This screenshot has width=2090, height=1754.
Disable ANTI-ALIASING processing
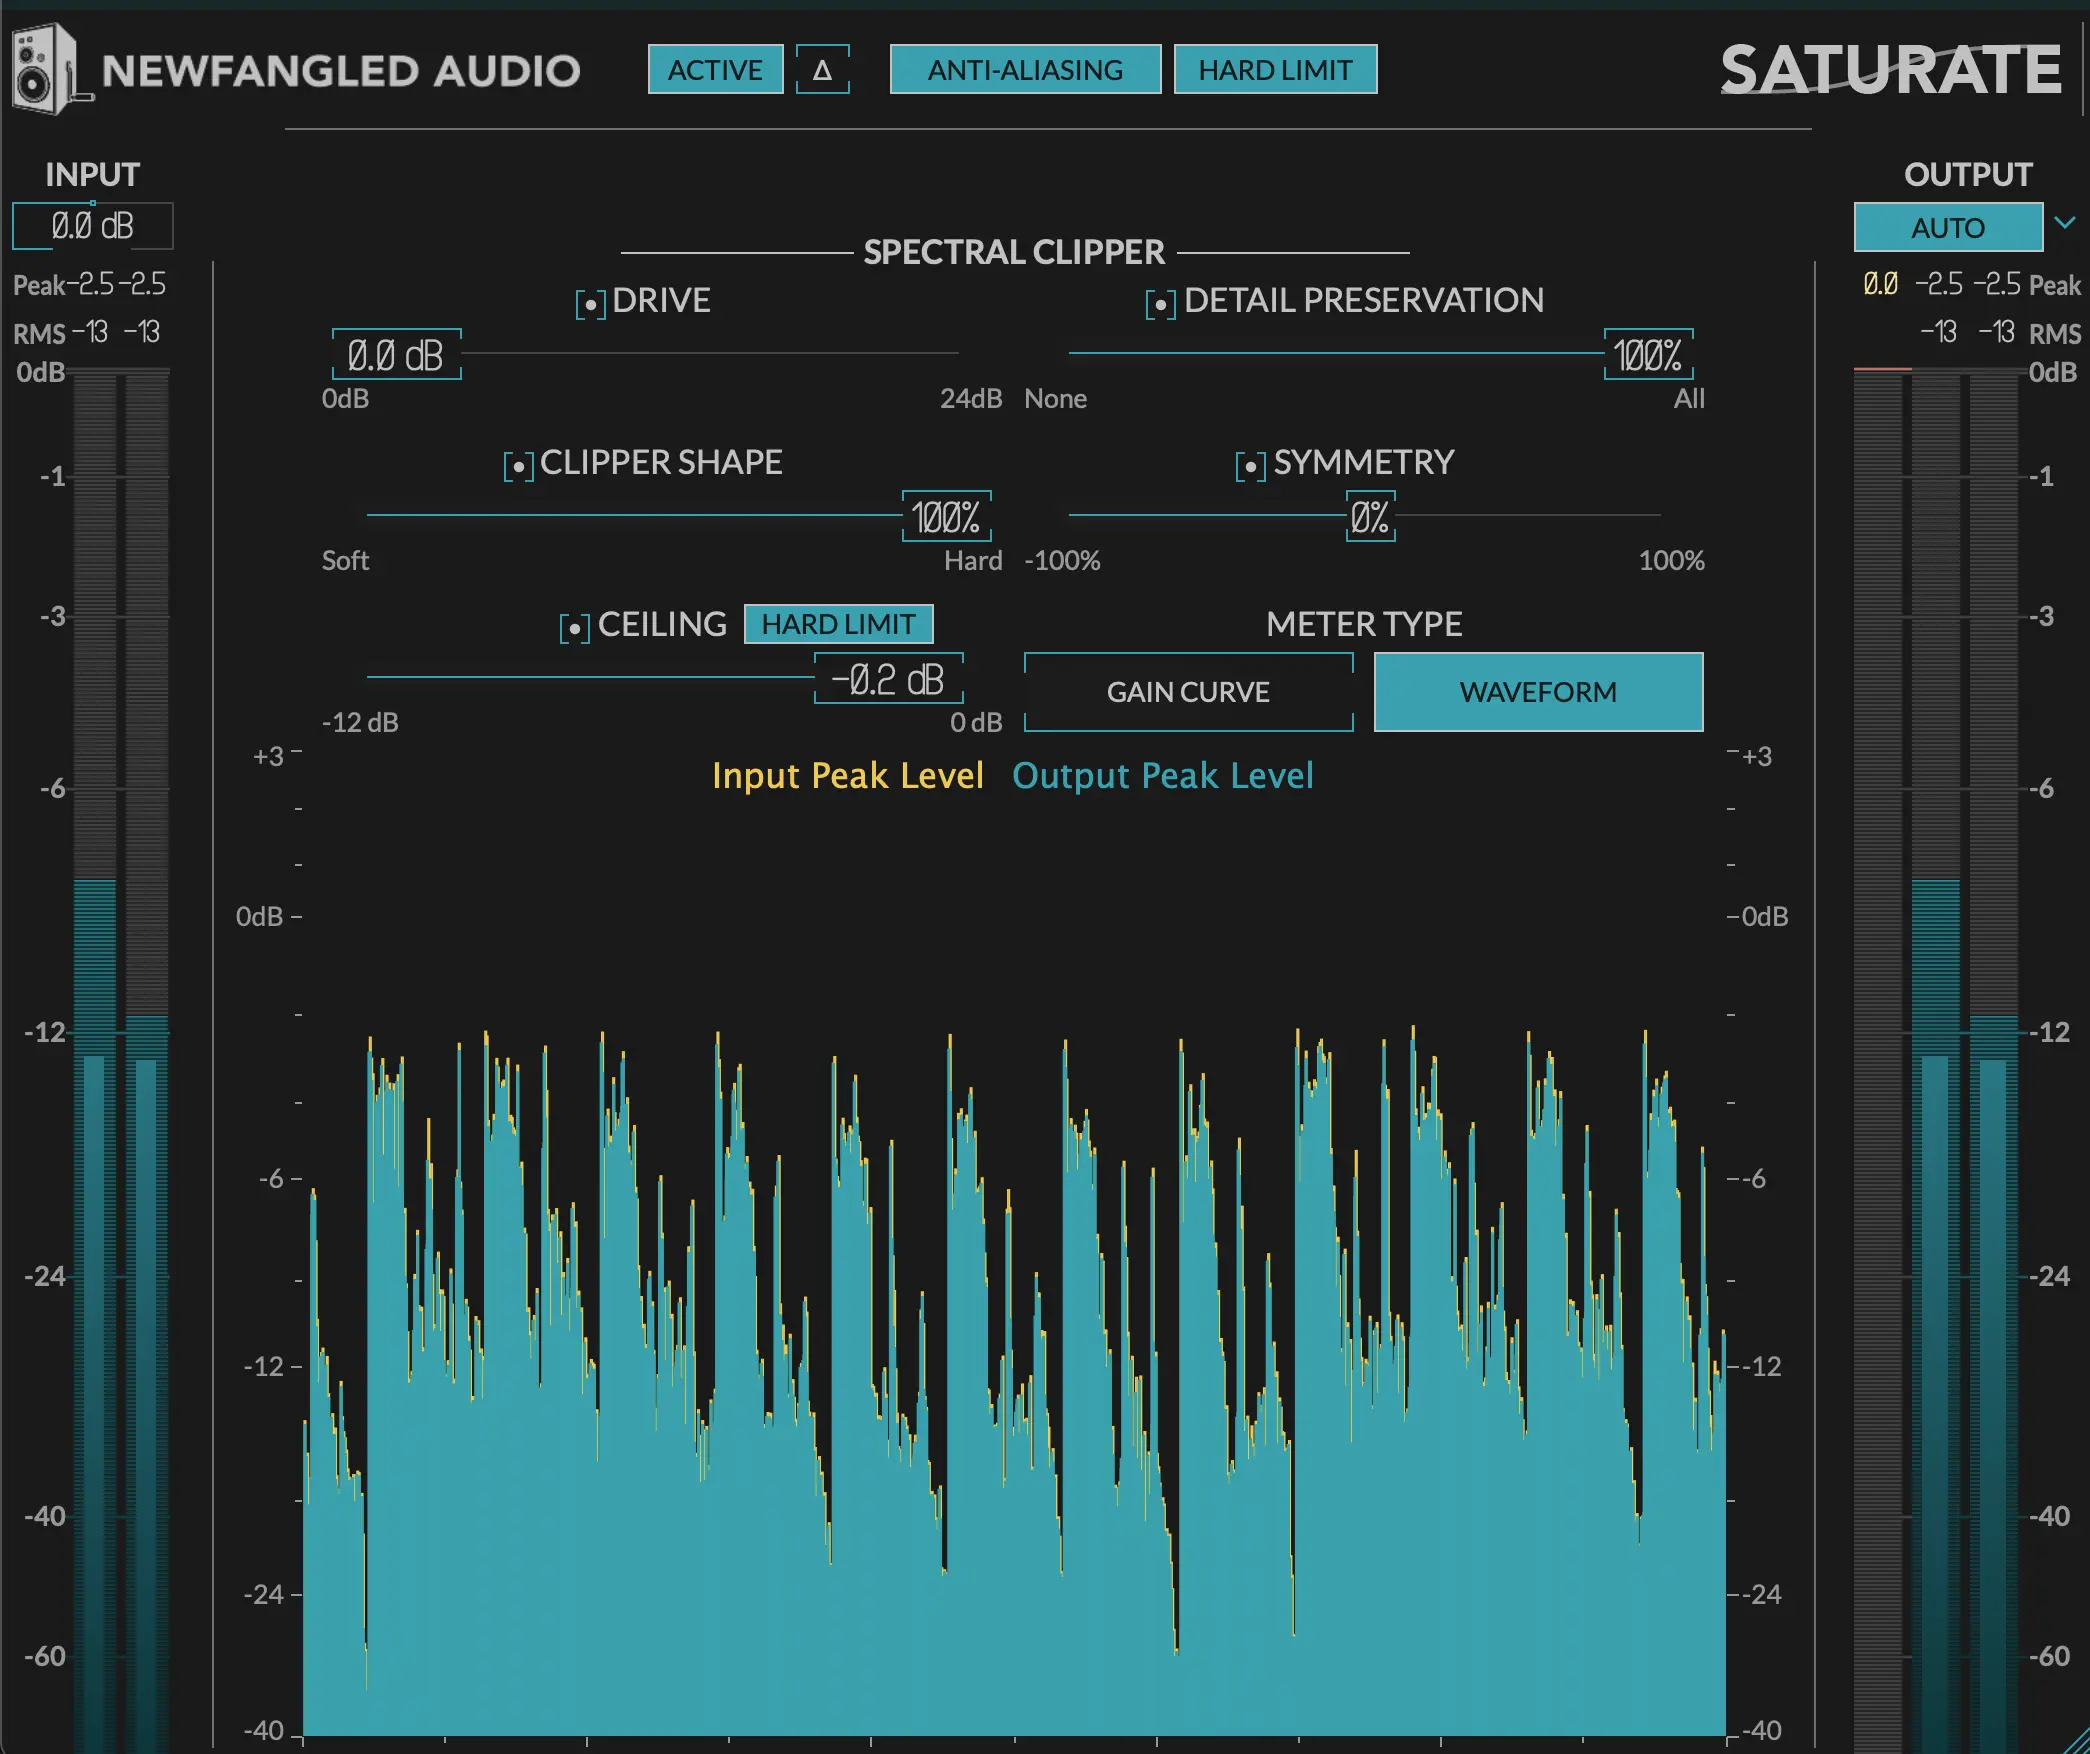[x=1025, y=70]
